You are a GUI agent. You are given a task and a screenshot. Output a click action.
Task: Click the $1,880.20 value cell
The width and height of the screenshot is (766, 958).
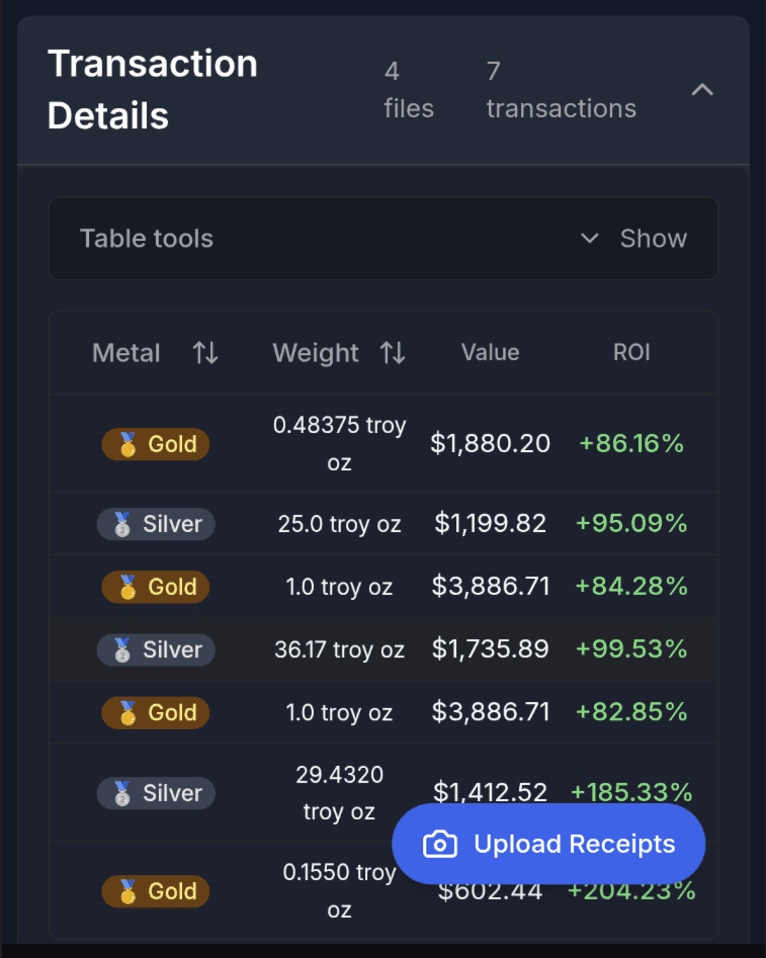tap(490, 444)
